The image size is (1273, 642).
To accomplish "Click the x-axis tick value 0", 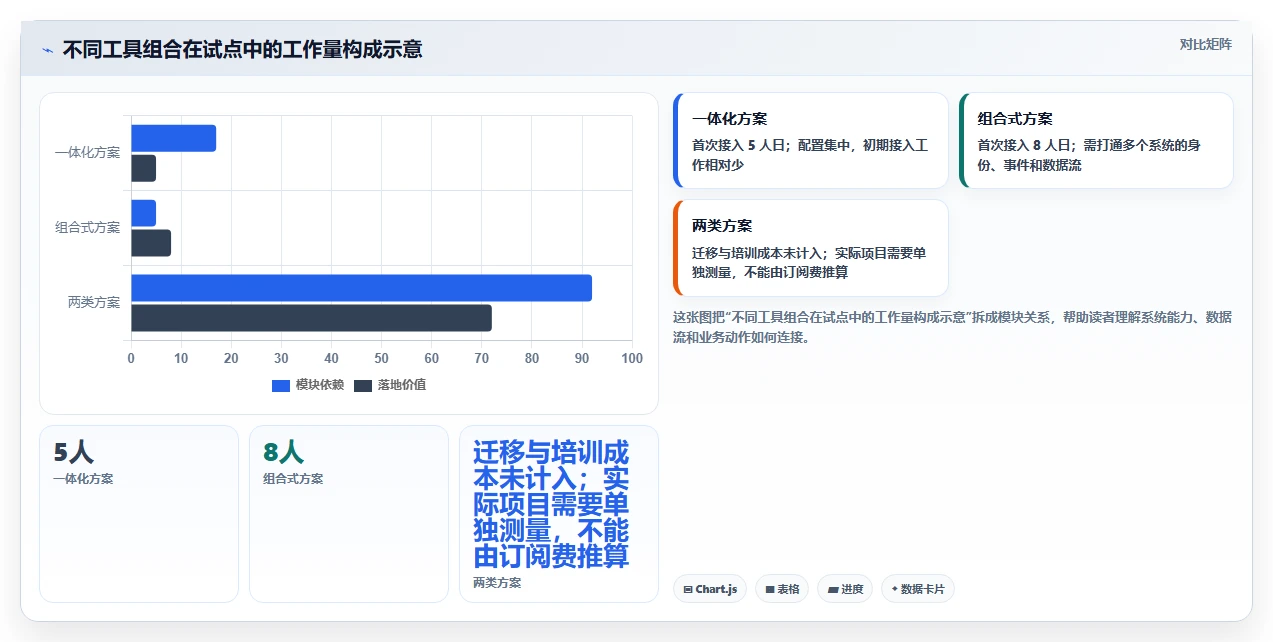I will (x=131, y=359).
